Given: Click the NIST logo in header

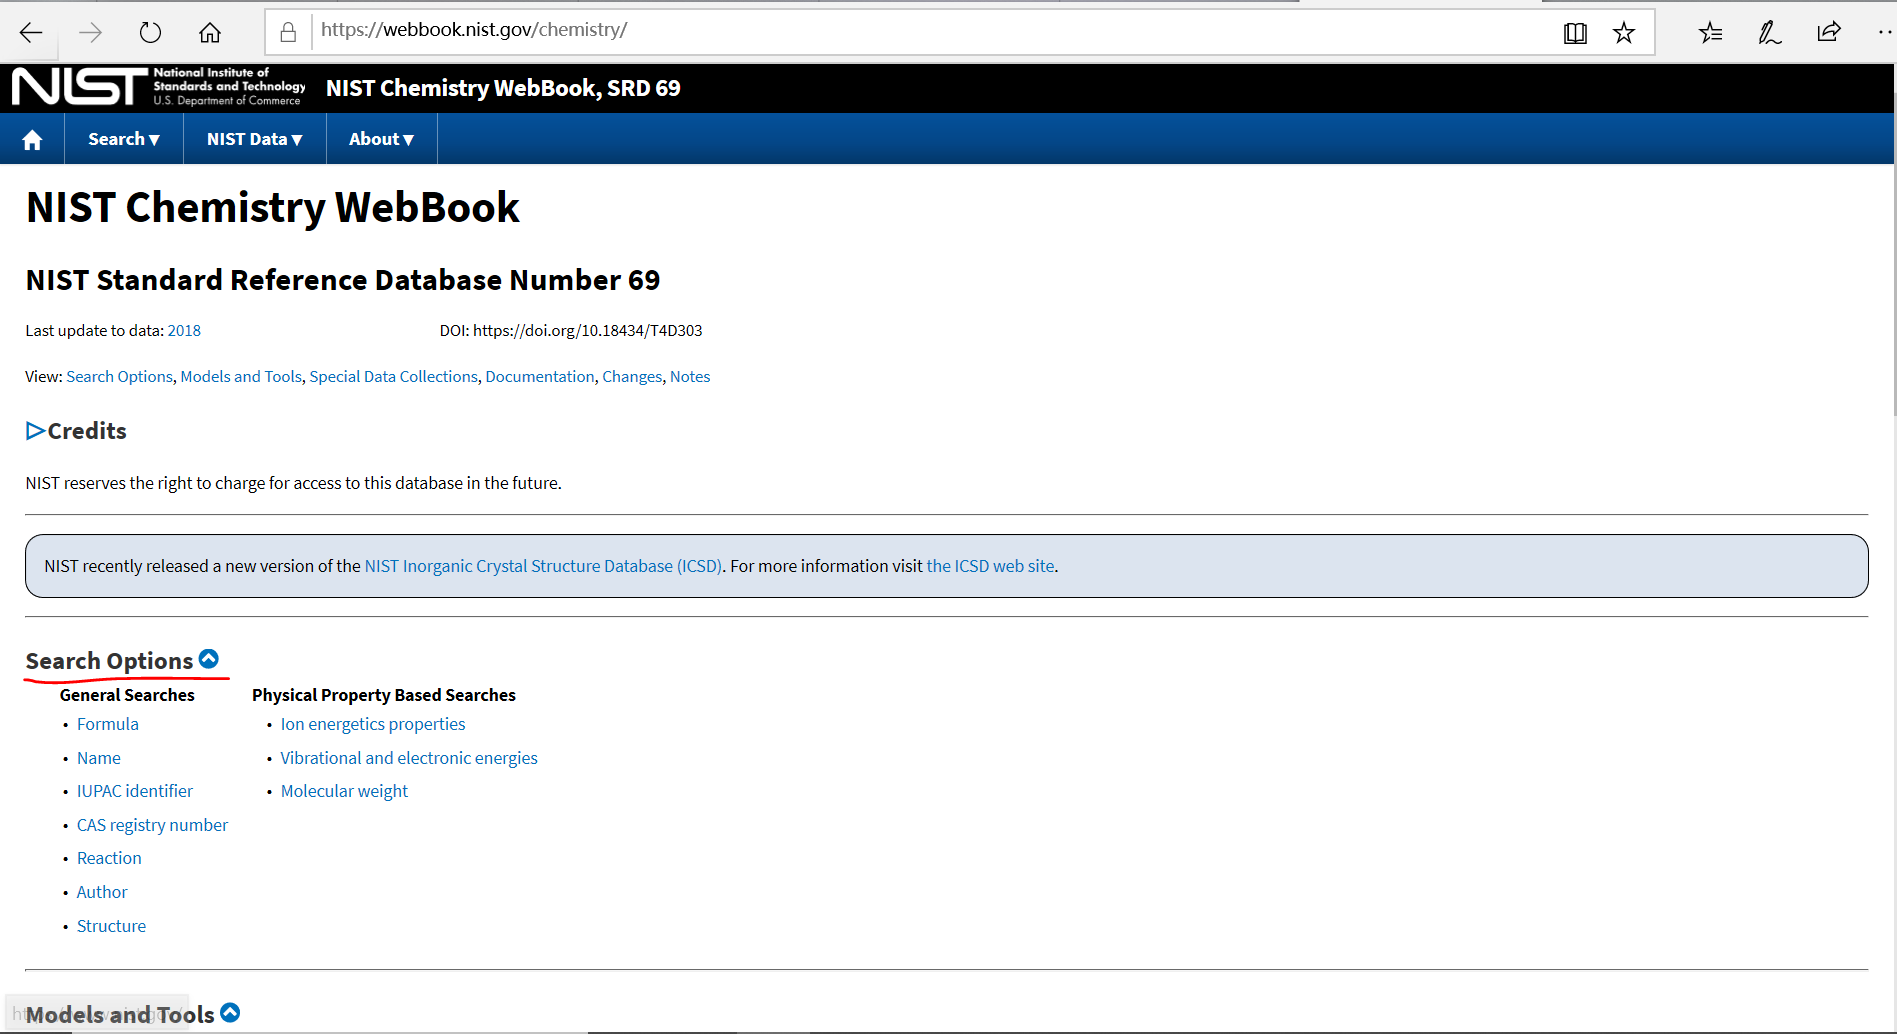Looking at the screenshot, I should [158, 87].
